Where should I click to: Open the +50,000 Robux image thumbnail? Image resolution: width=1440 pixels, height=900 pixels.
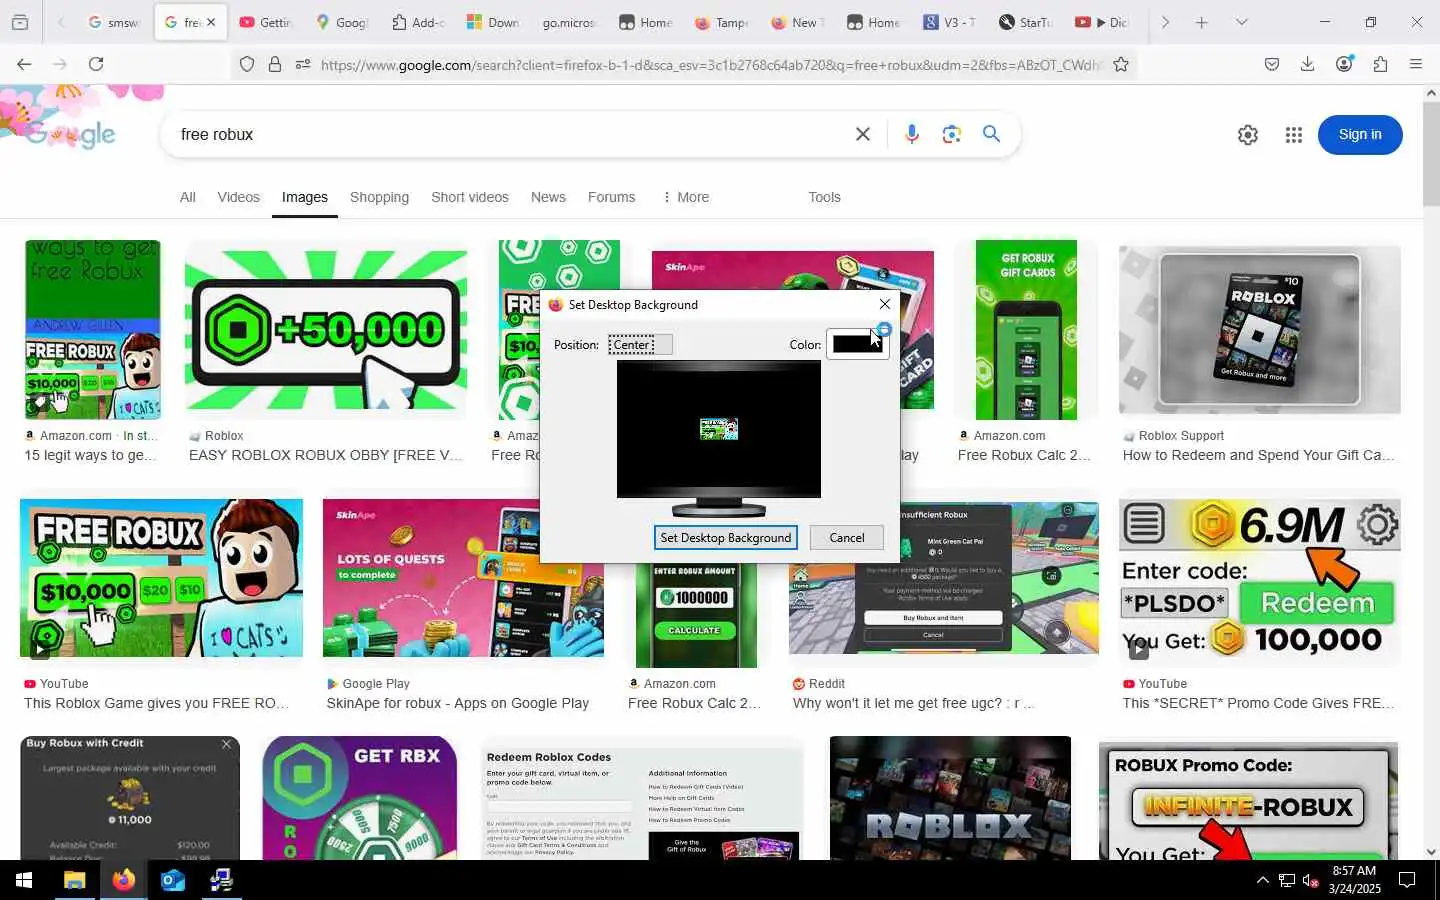point(326,330)
